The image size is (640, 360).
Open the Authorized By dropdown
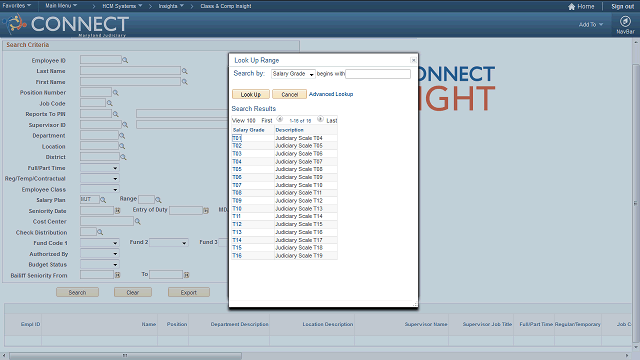point(100,254)
